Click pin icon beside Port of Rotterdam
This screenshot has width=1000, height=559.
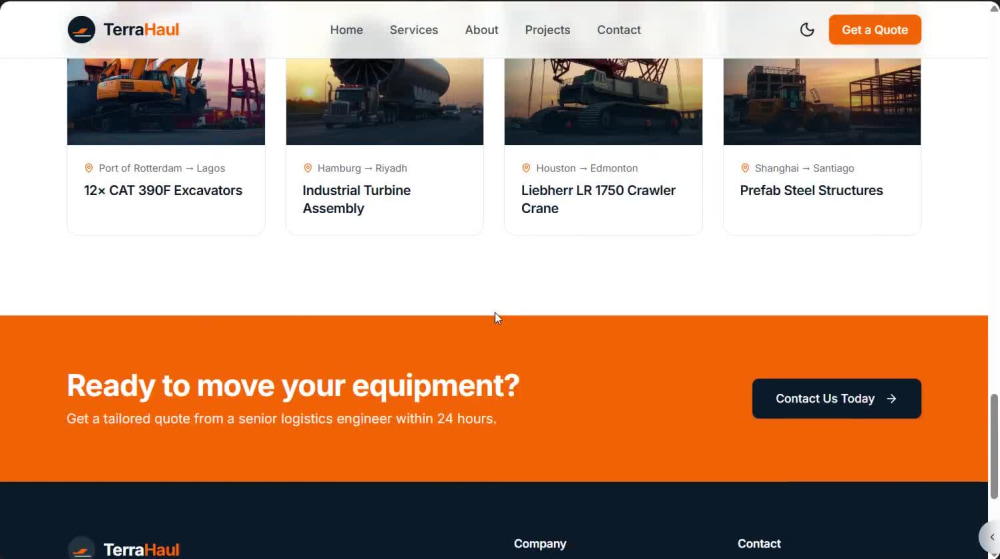89,168
